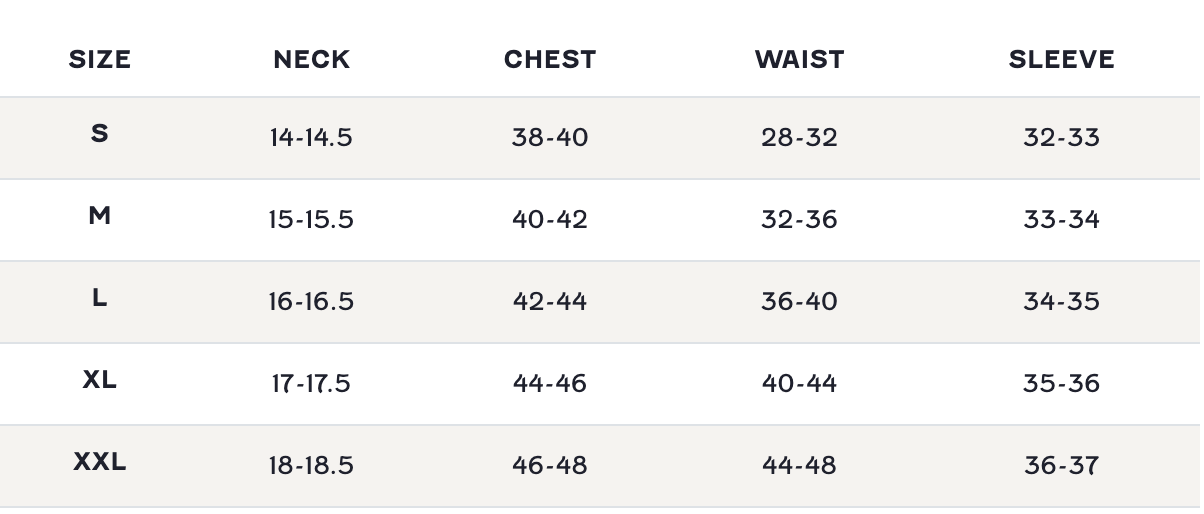Screen dimensions: 1204x514
Task: Click neck measurement 18-18.5
Action: click(x=311, y=466)
